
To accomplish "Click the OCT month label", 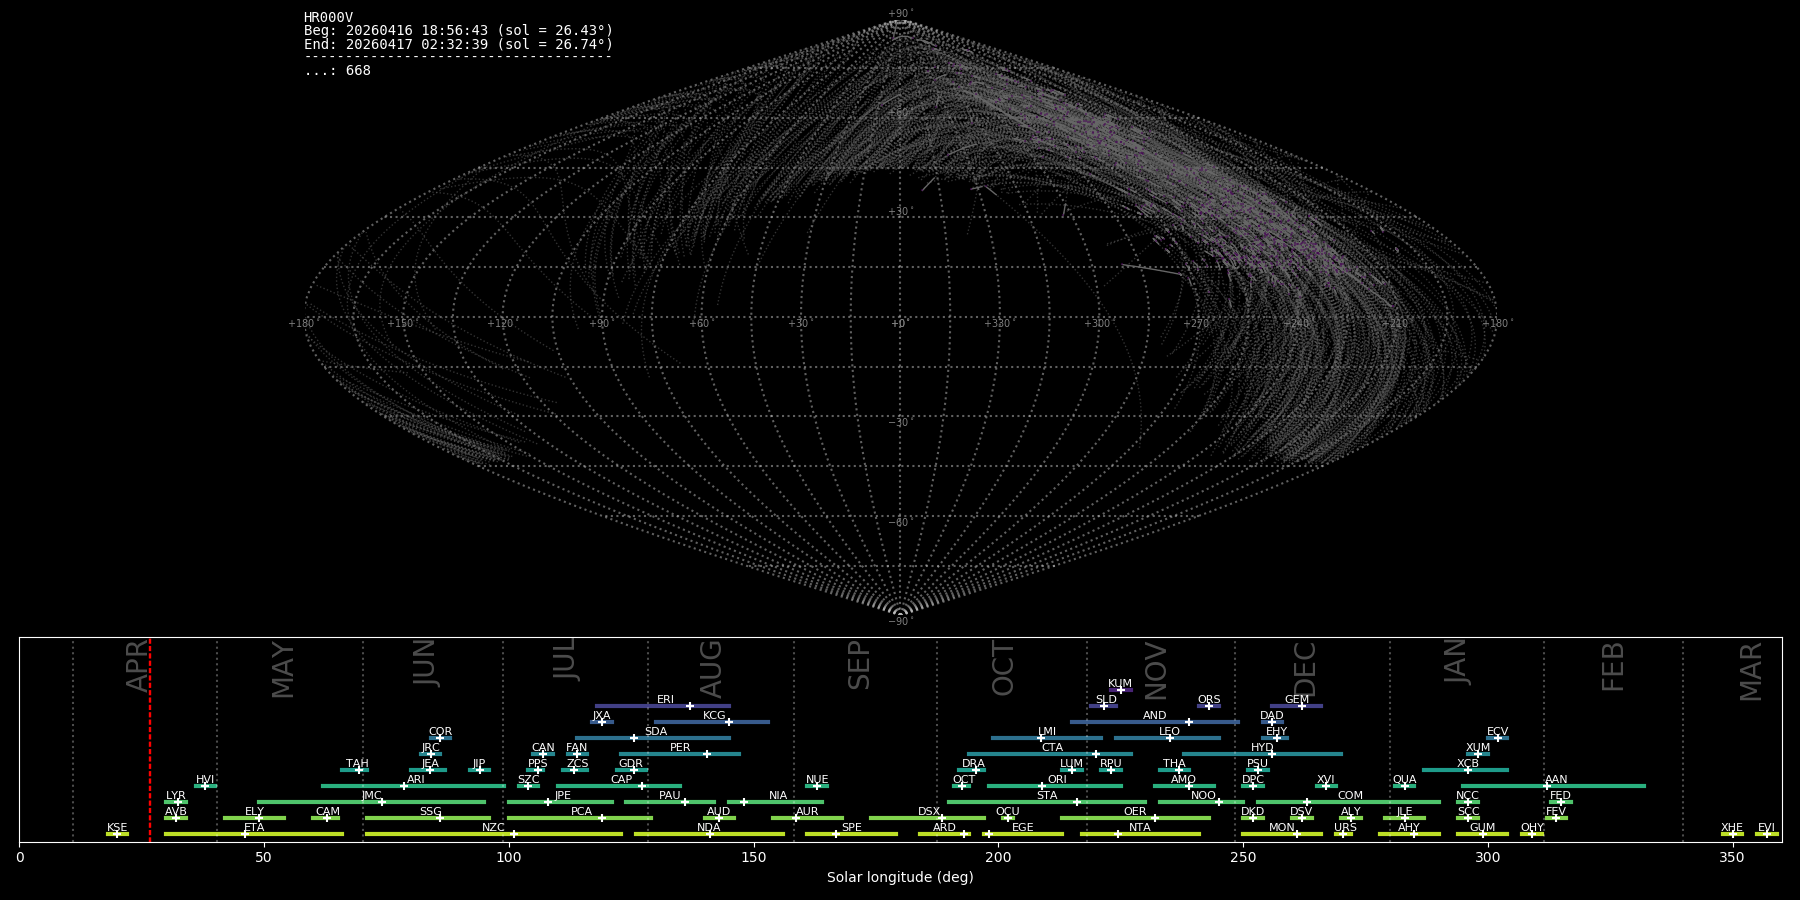I will click(x=1003, y=669).
